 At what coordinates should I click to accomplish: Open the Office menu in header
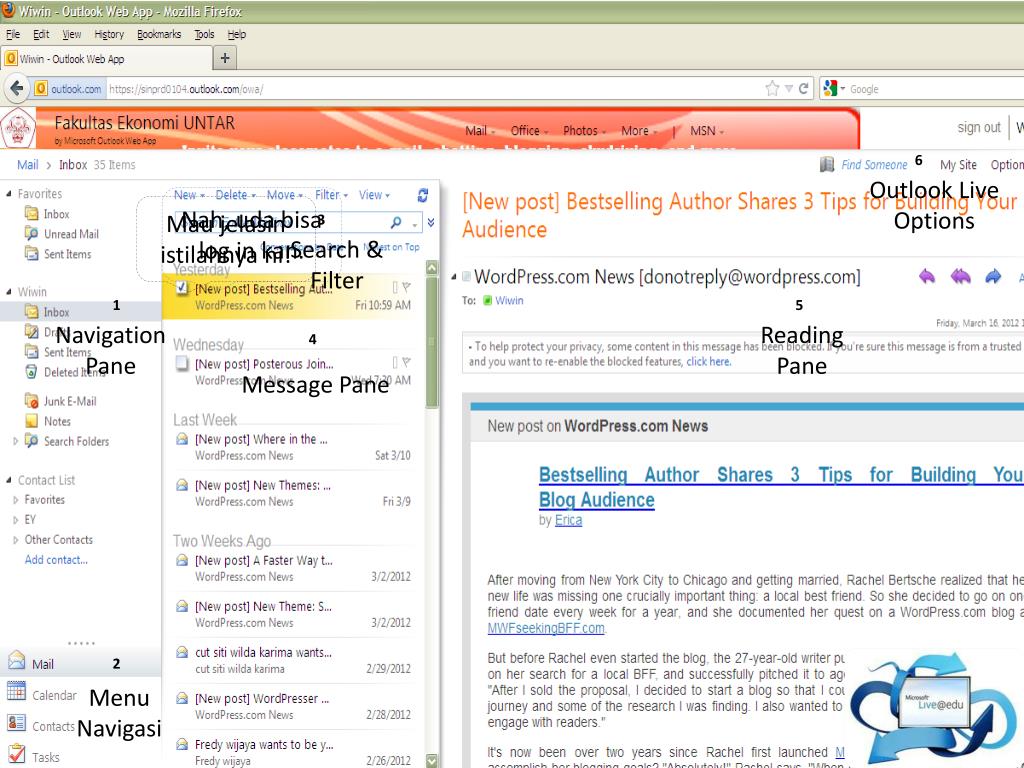coord(529,131)
